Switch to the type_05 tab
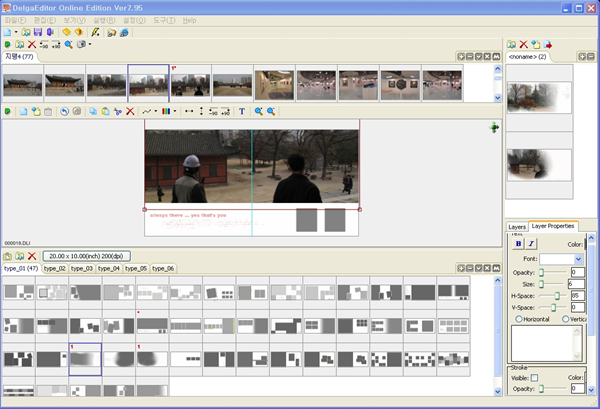 coord(136,269)
